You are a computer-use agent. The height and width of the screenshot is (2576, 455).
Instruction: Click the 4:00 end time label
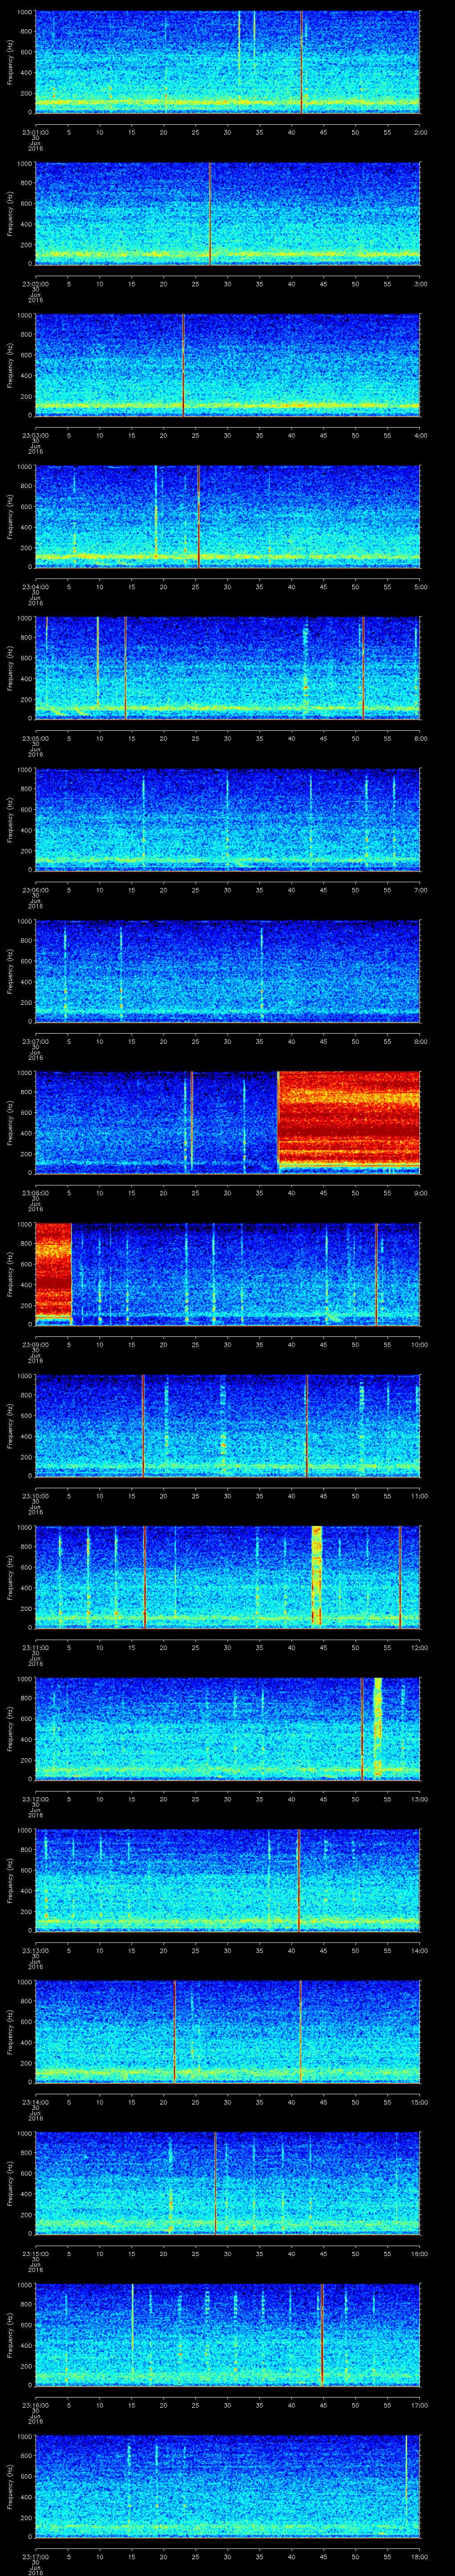coord(420,435)
